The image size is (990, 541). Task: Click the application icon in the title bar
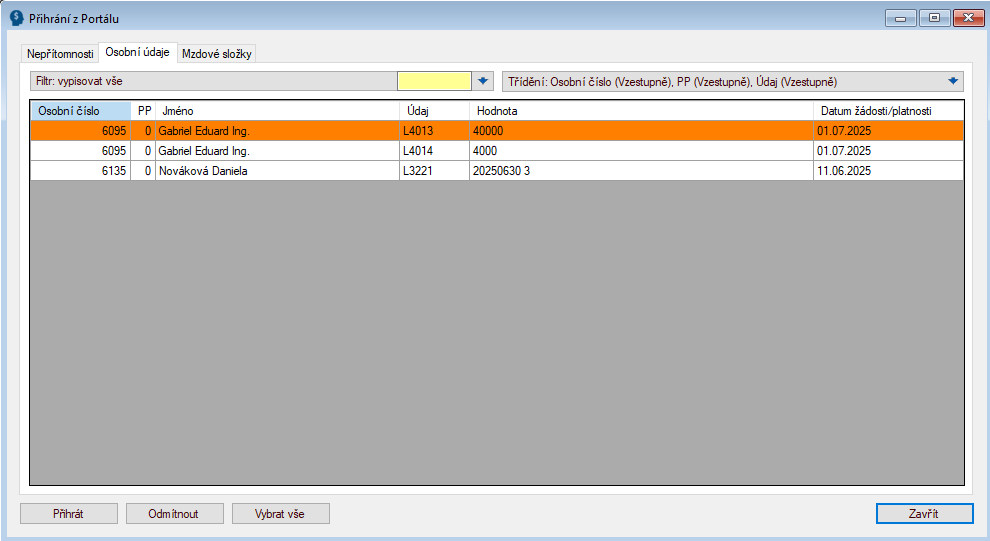coord(16,18)
